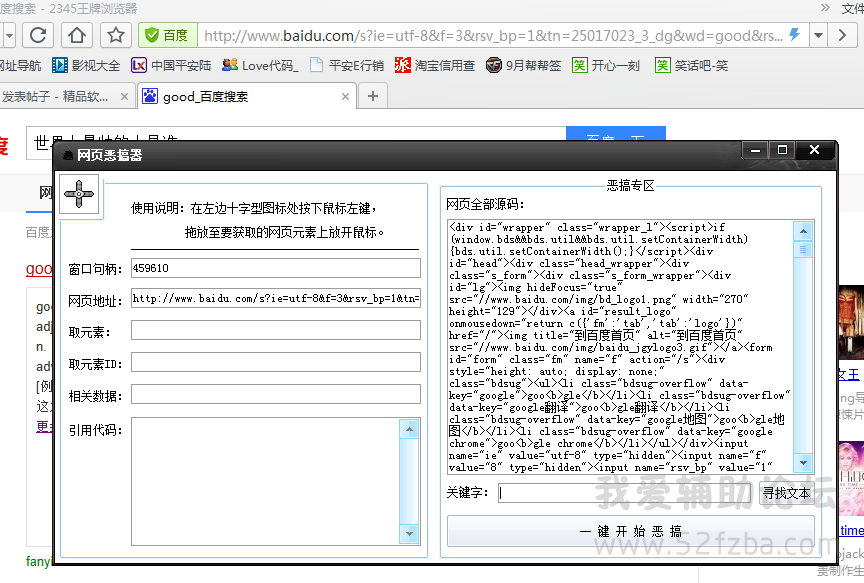Viewport: 864px width, 583px height.
Task: Click the 网页地址 input field
Action: pos(276,298)
